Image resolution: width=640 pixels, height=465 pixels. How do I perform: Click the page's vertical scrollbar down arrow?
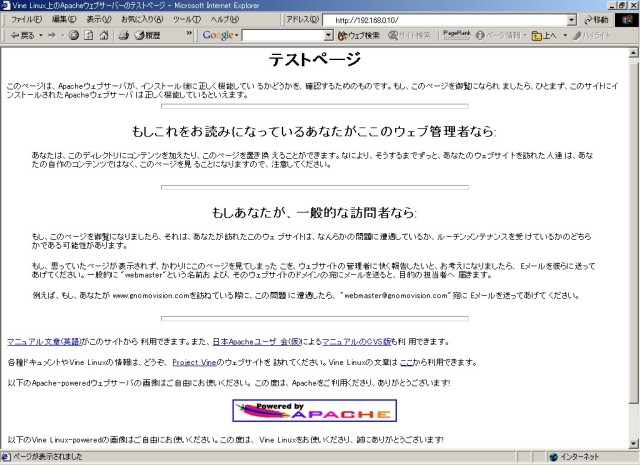pos(632,443)
